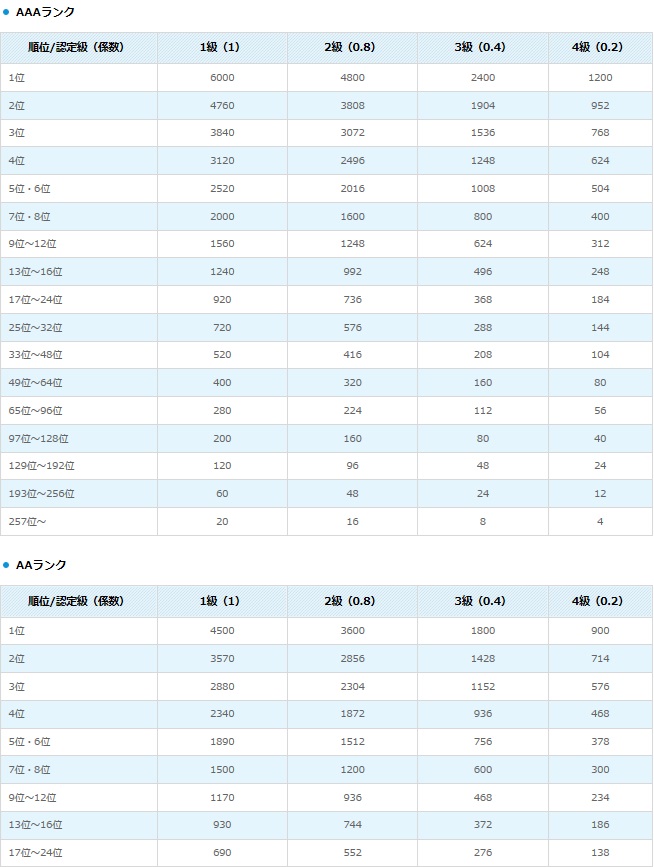
Task: Click the value 720 in AAA table
Action: click(222, 328)
